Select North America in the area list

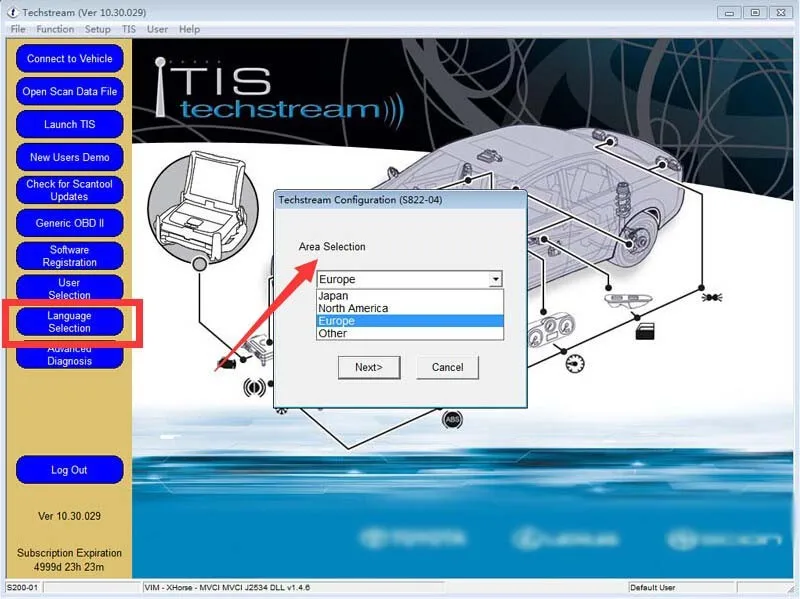410,308
